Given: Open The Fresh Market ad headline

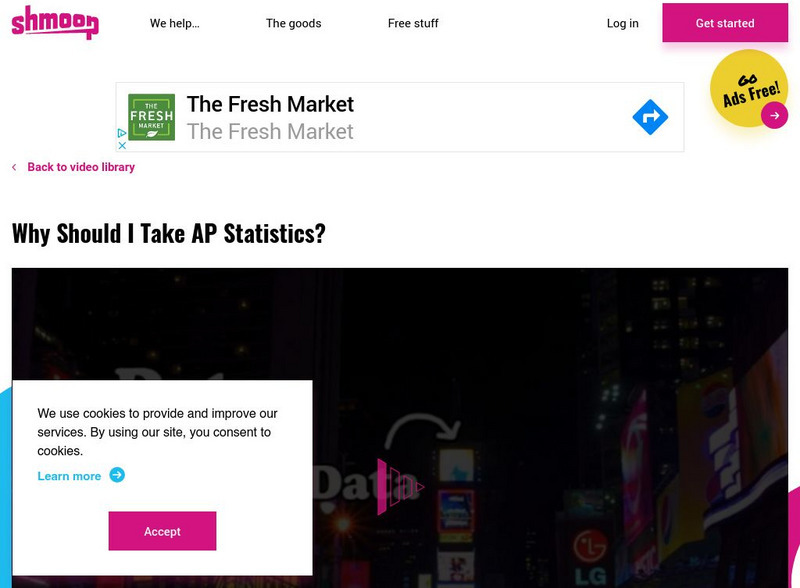Looking at the screenshot, I should coord(270,104).
